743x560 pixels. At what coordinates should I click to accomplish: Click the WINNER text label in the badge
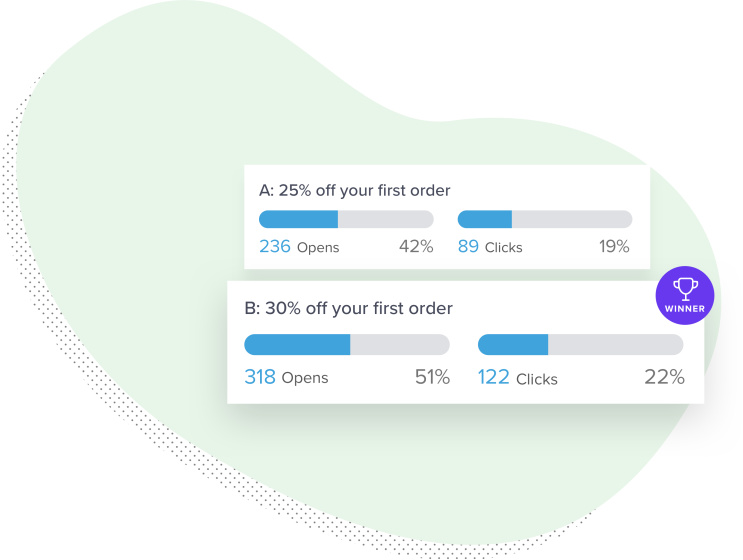[x=685, y=308]
